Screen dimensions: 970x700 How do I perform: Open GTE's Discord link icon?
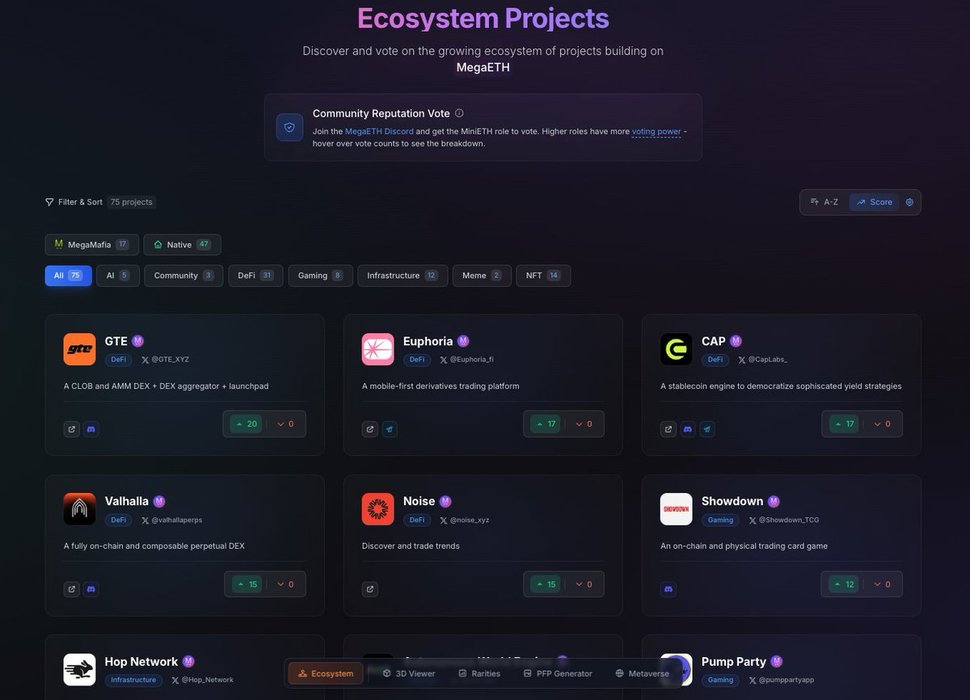click(91, 429)
